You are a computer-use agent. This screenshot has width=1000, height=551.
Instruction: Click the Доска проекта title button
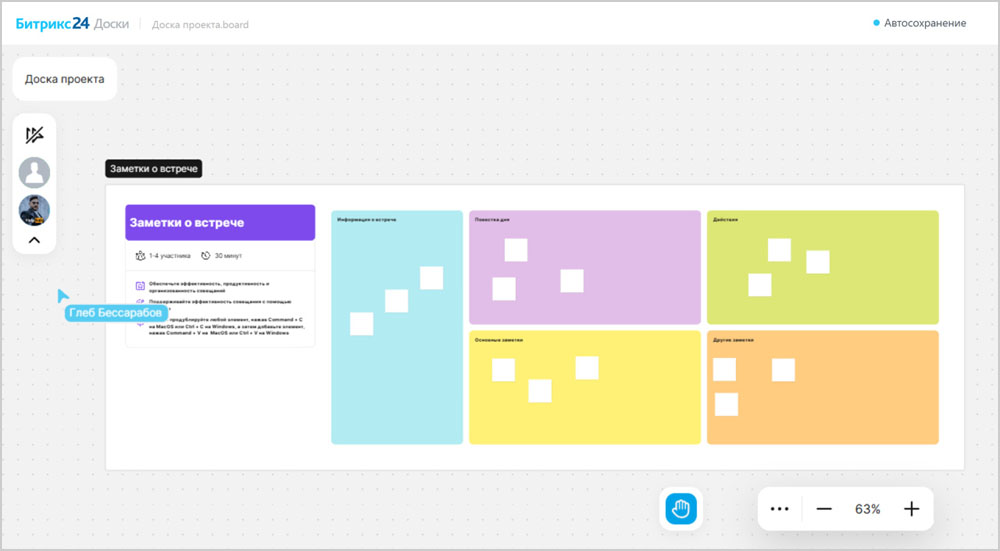coord(65,79)
